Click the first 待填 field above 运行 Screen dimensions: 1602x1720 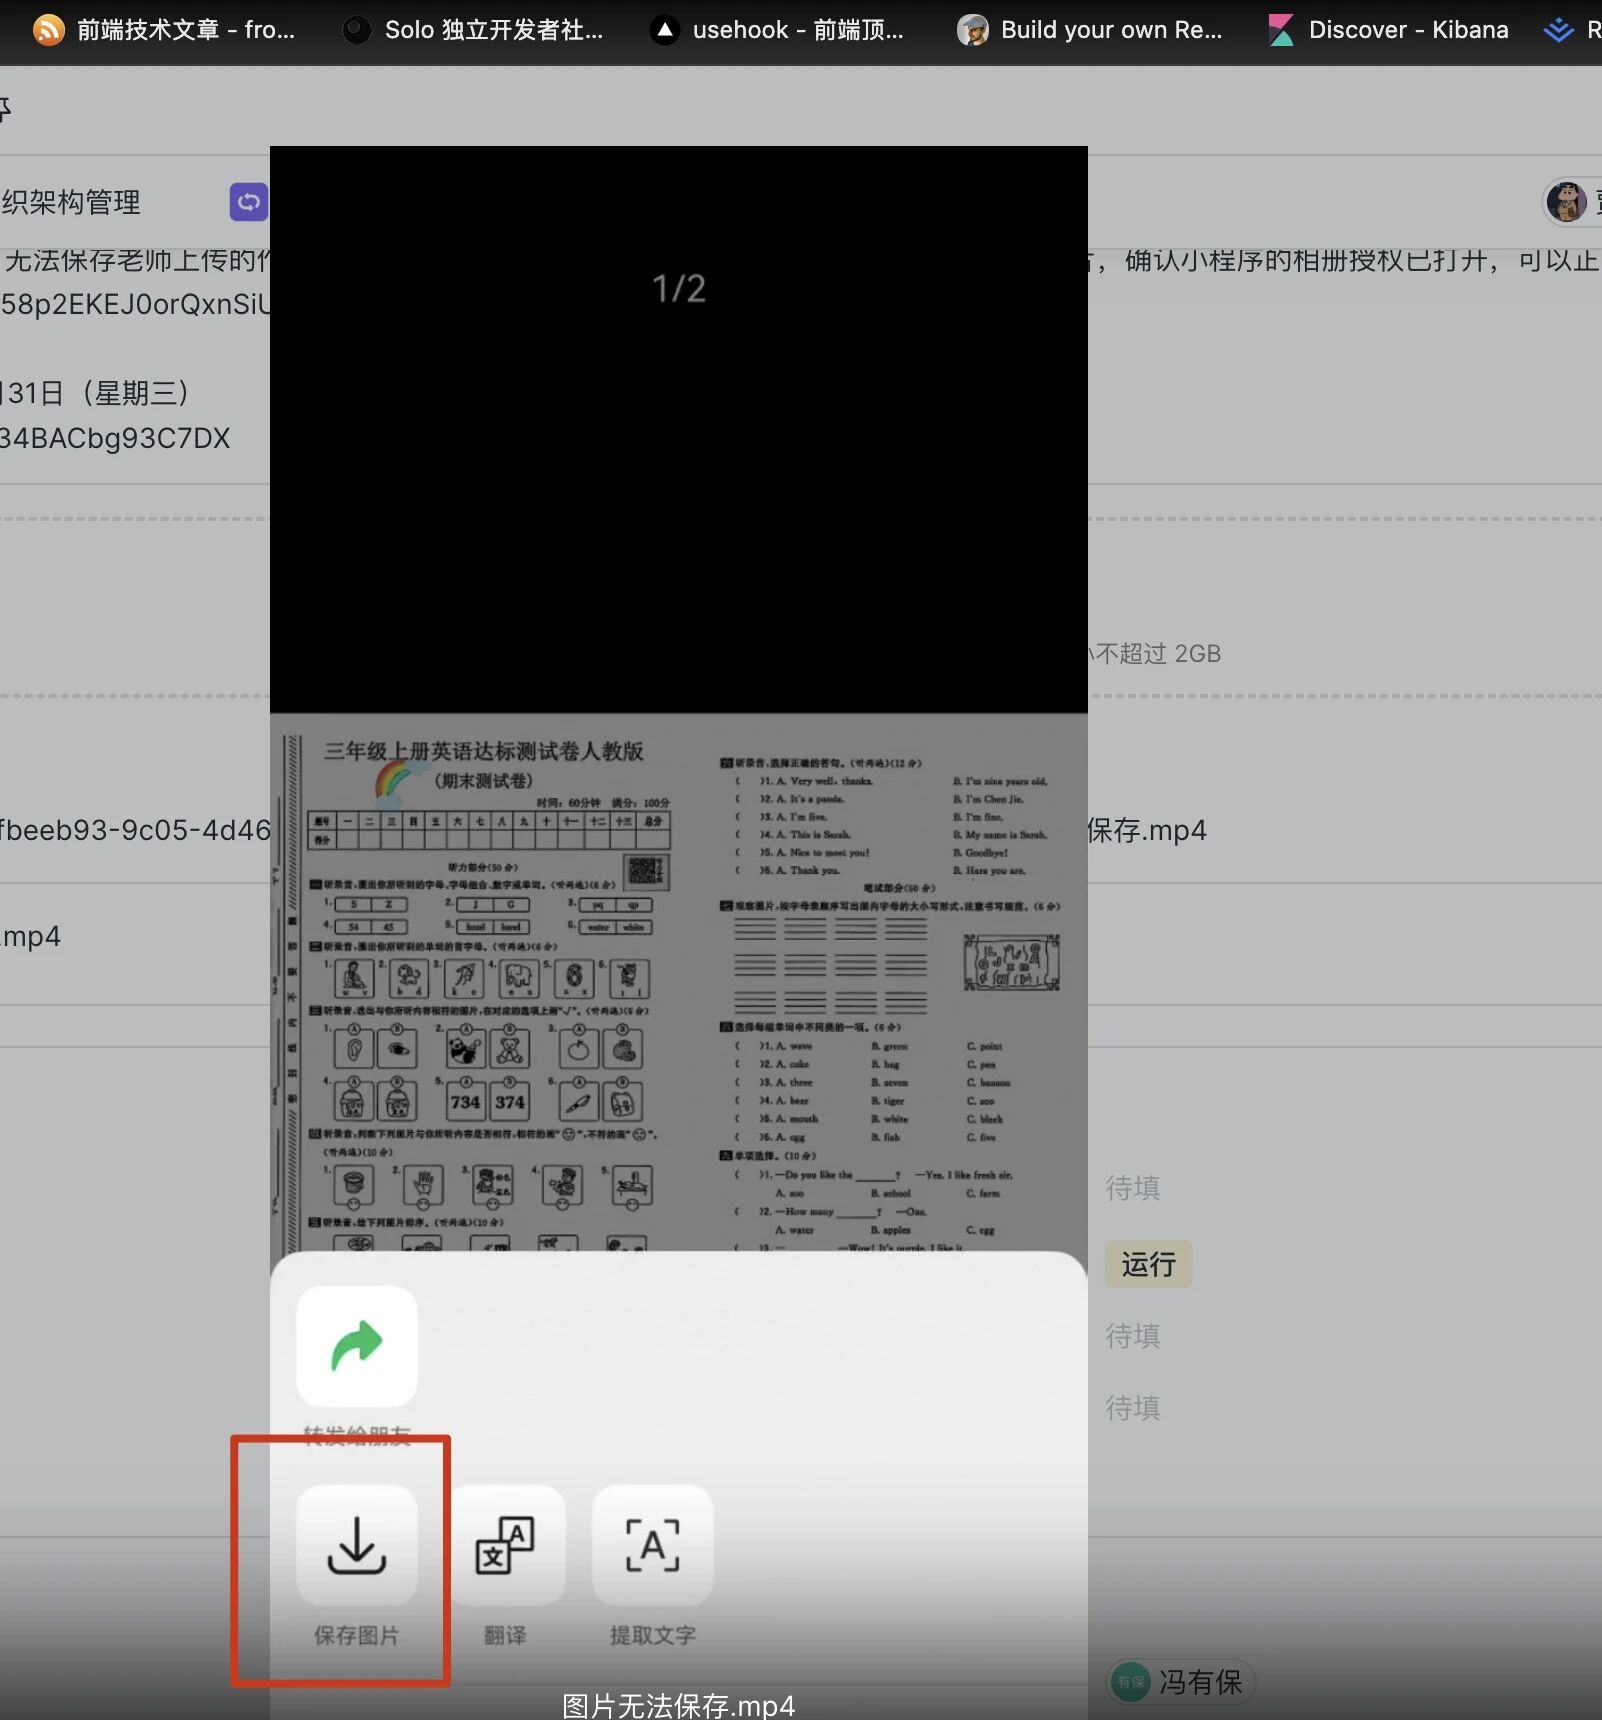[1133, 1188]
